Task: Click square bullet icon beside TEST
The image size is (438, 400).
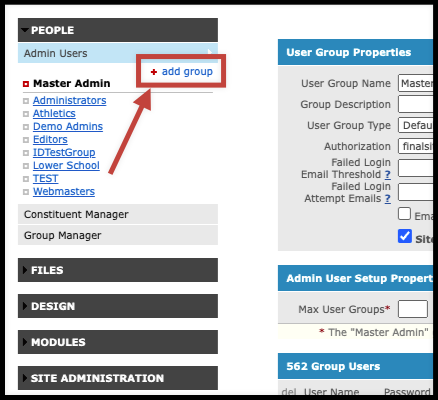Action: pos(26,179)
